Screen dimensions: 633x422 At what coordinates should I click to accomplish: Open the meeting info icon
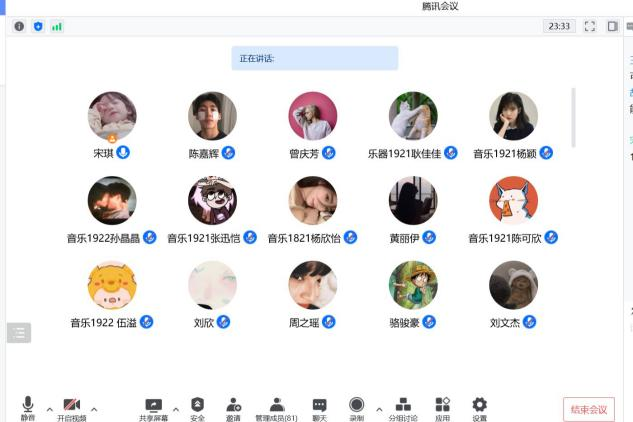[19, 27]
